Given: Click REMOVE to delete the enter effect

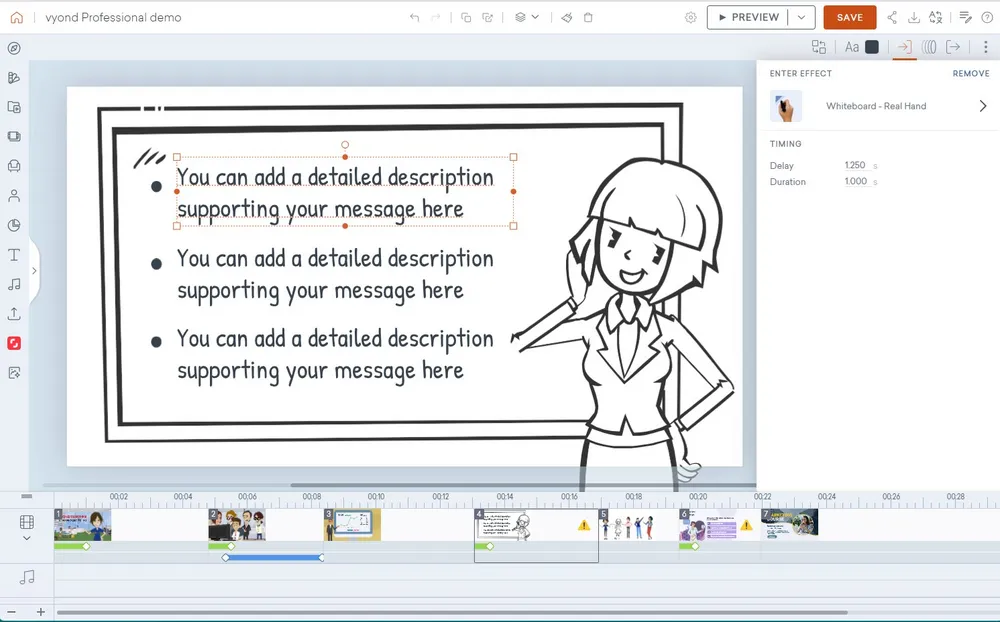Looking at the screenshot, I should 970,74.
